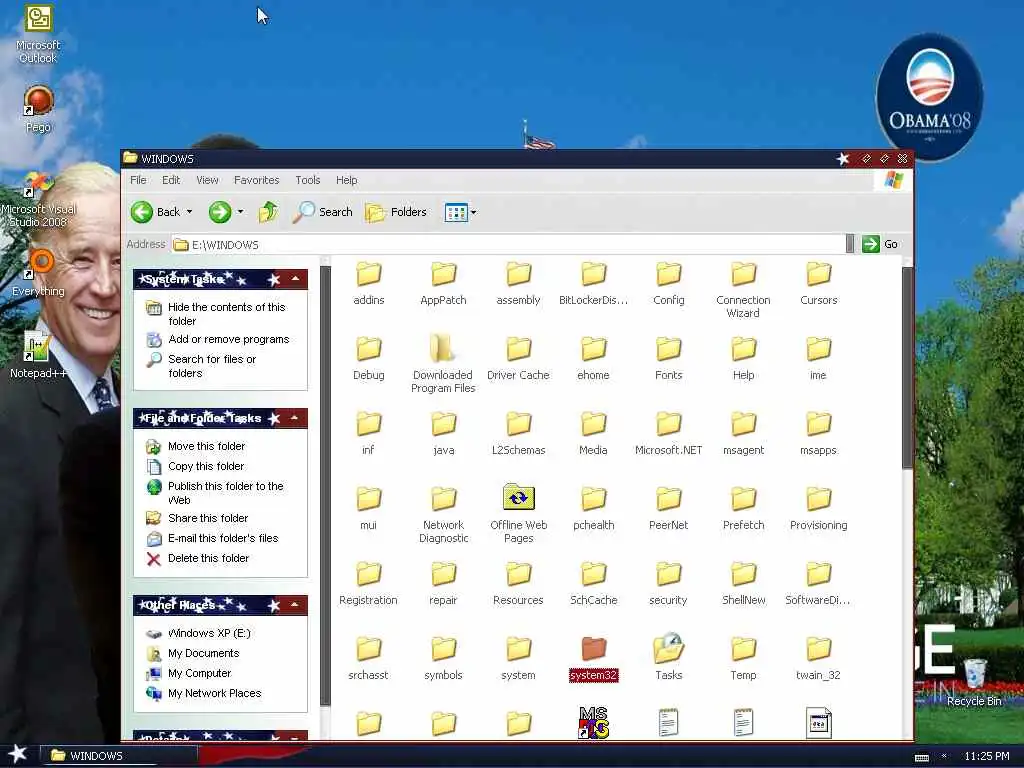The image size is (1024, 768).
Task: Select the Media folder
Action: (x=593, y=433)
